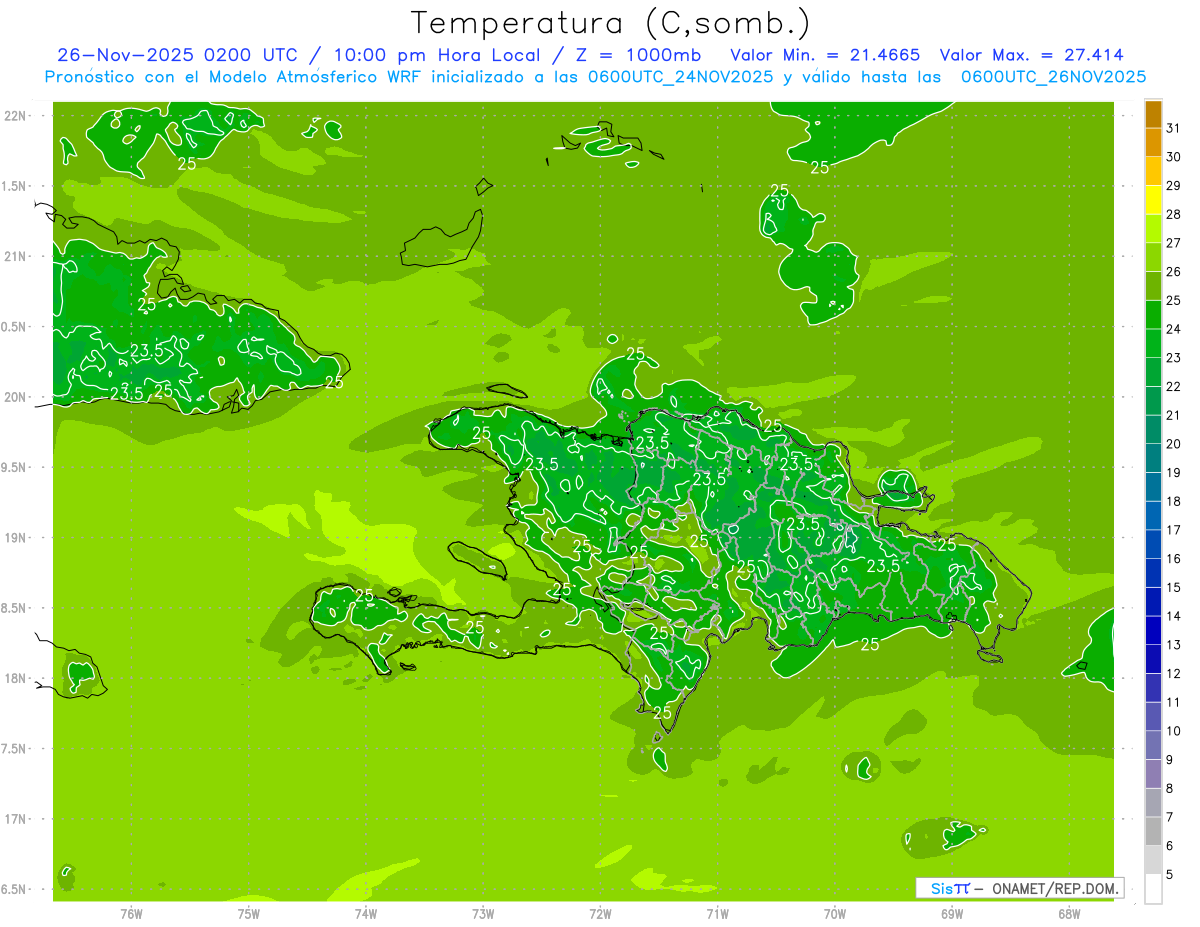Click the "18N" latitude label
The image size is (1200, 927).
pos(16,678)
